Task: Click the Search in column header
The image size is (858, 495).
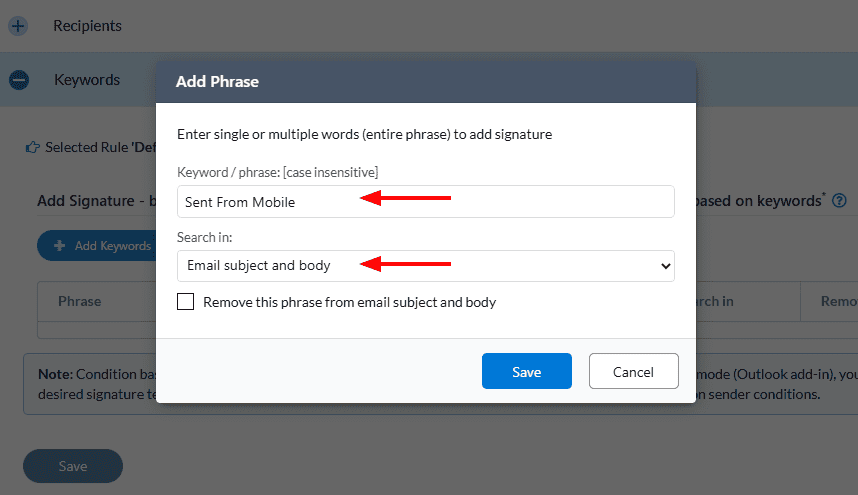Action: pyautogui.click(x=713, y=301)
